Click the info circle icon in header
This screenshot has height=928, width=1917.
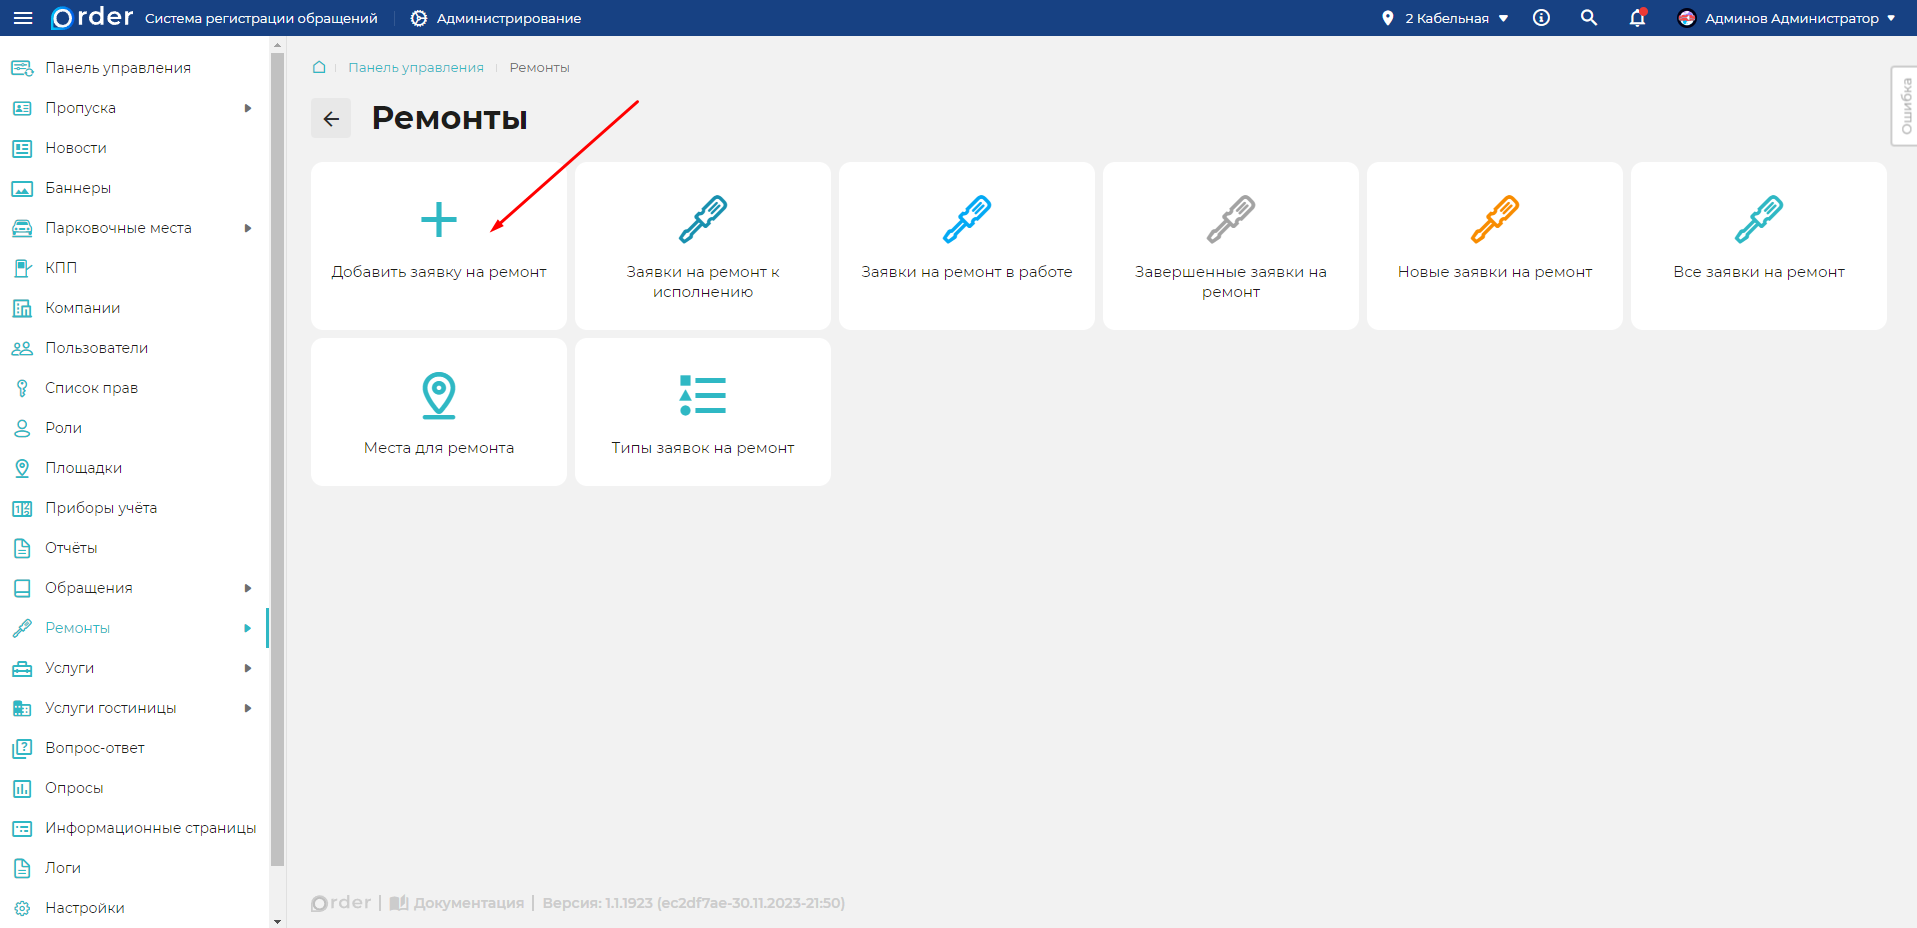pyautogui.click(x=1541, y=18)
